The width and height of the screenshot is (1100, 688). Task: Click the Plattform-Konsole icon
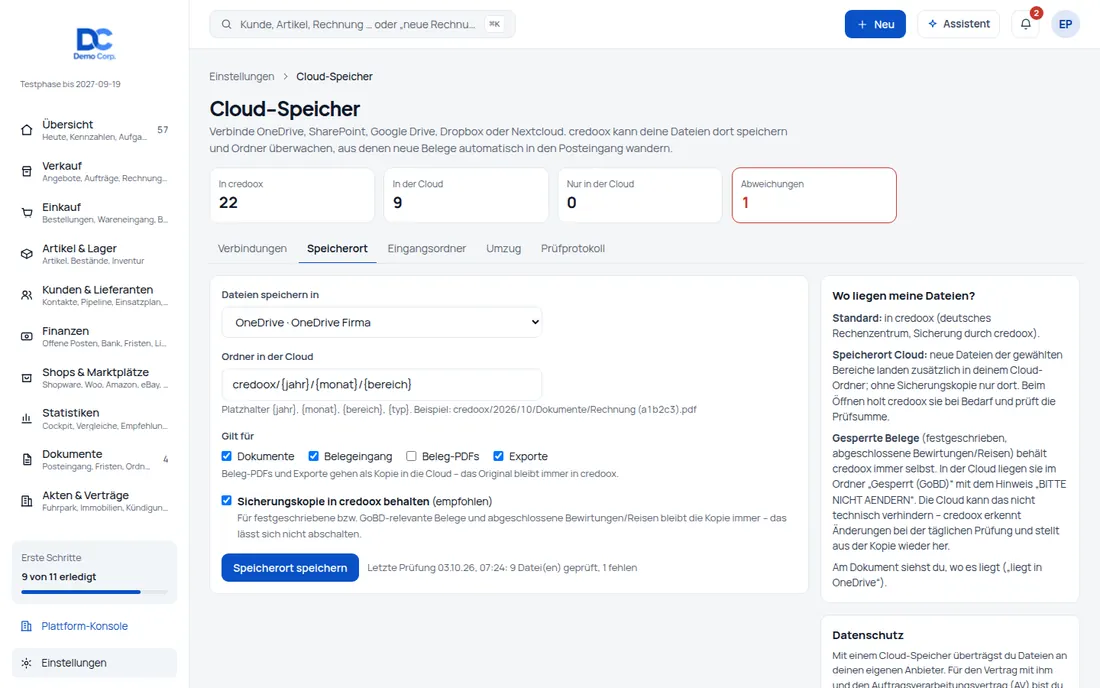tap(27, 626)
